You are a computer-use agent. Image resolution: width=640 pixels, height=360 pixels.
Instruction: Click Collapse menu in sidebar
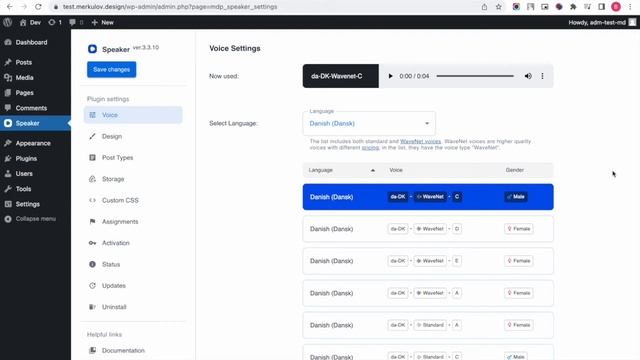pos(36,219)
